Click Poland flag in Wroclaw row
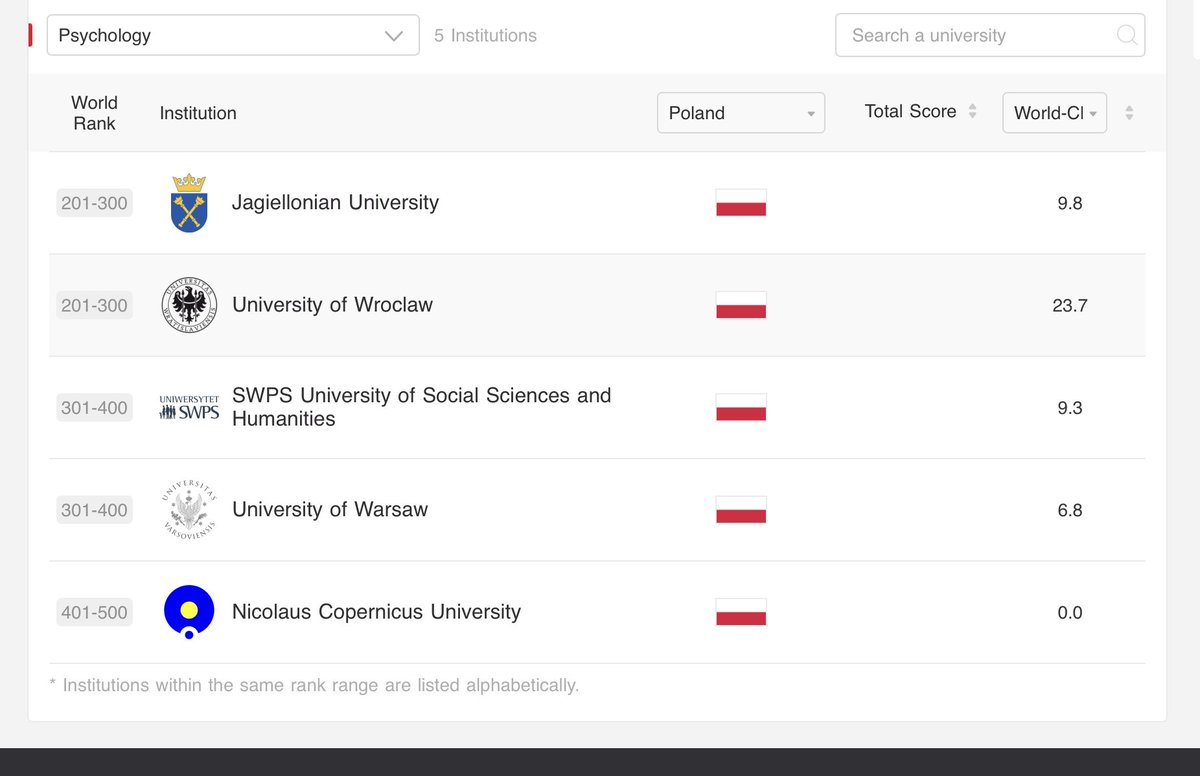This screenshot has height=776, width=1200. click(741, 305)
